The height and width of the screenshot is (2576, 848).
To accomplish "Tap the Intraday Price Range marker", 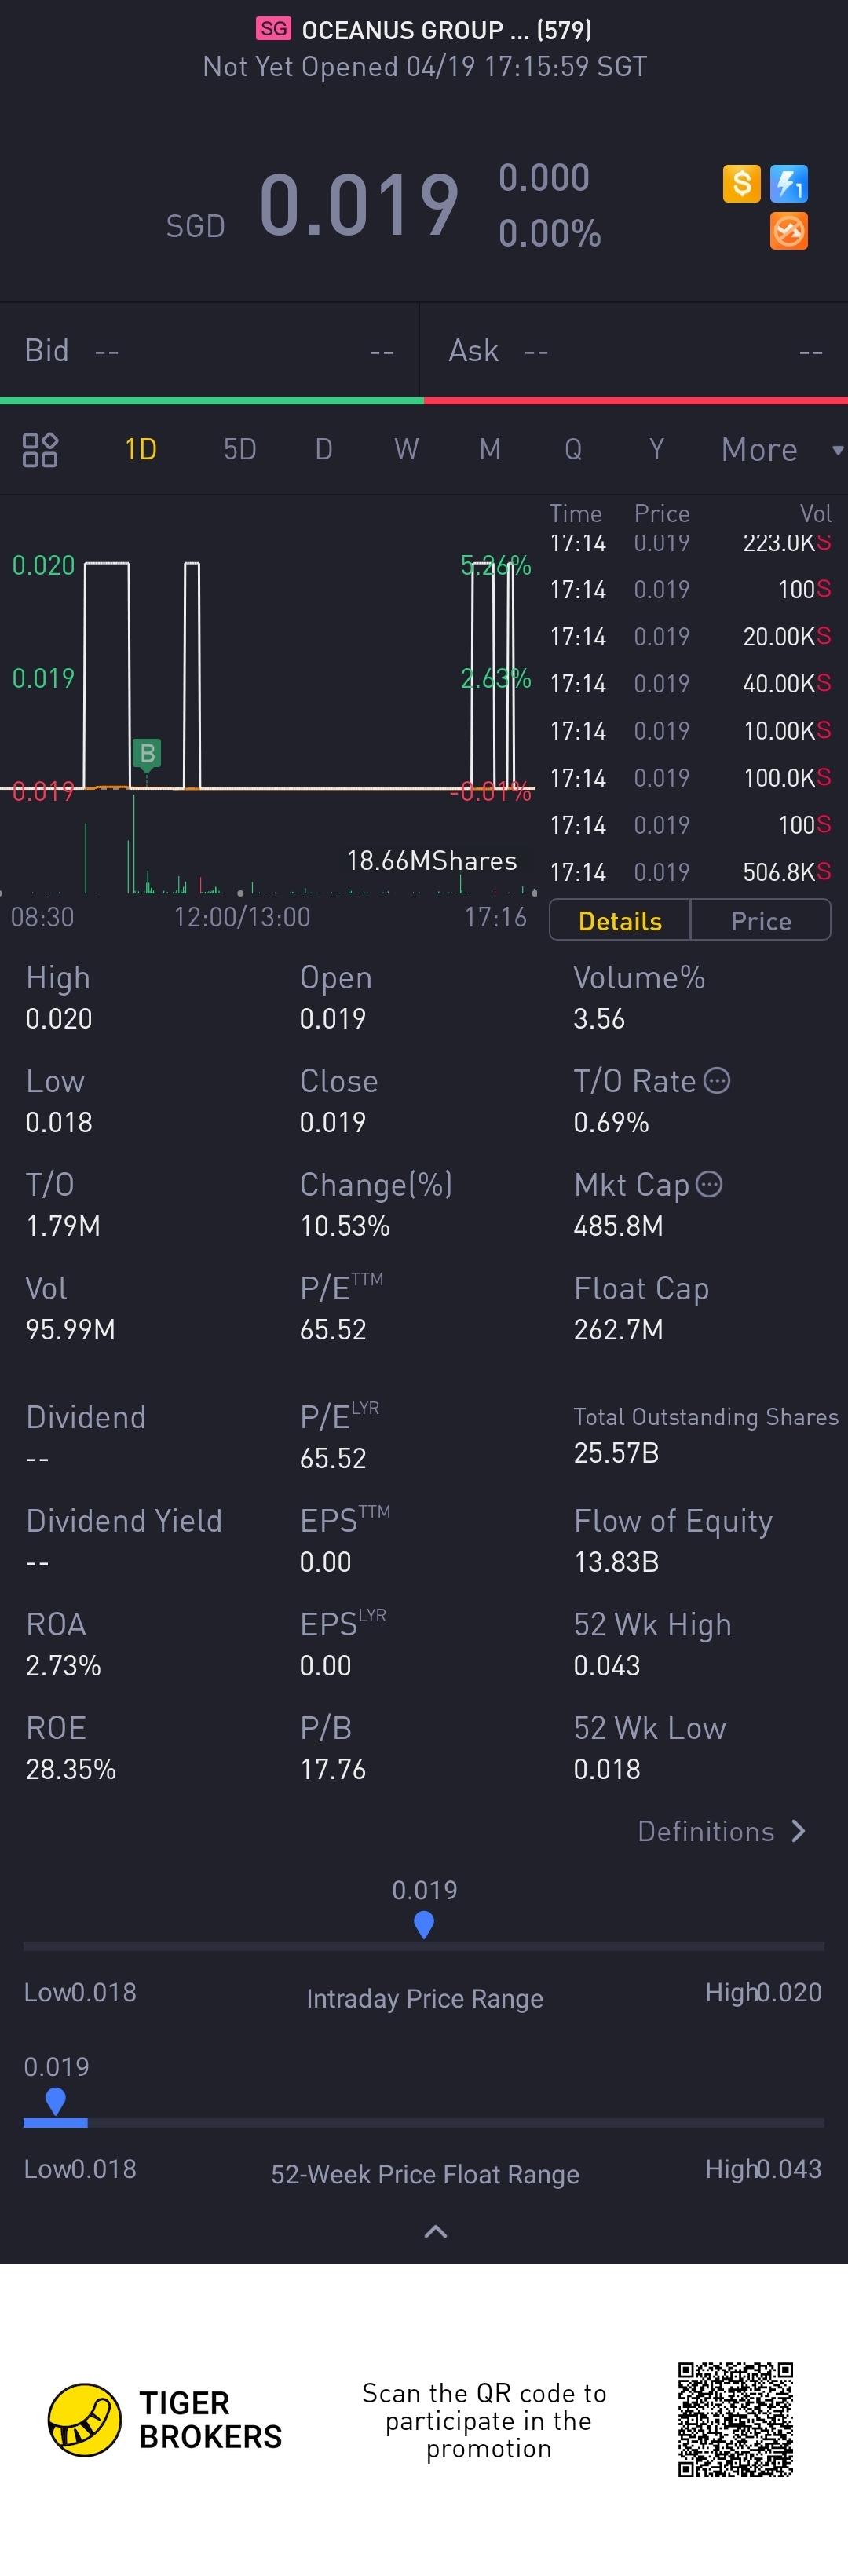I will tap(424, 1924).
